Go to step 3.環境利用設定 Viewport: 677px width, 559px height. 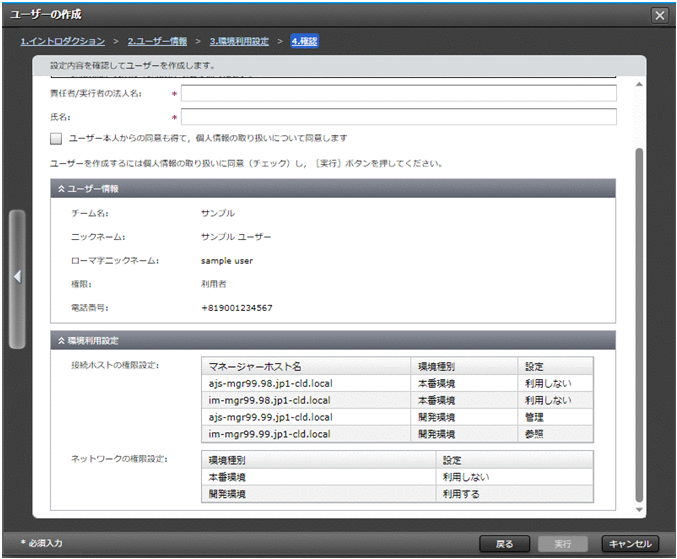click(x=239, y=41)
